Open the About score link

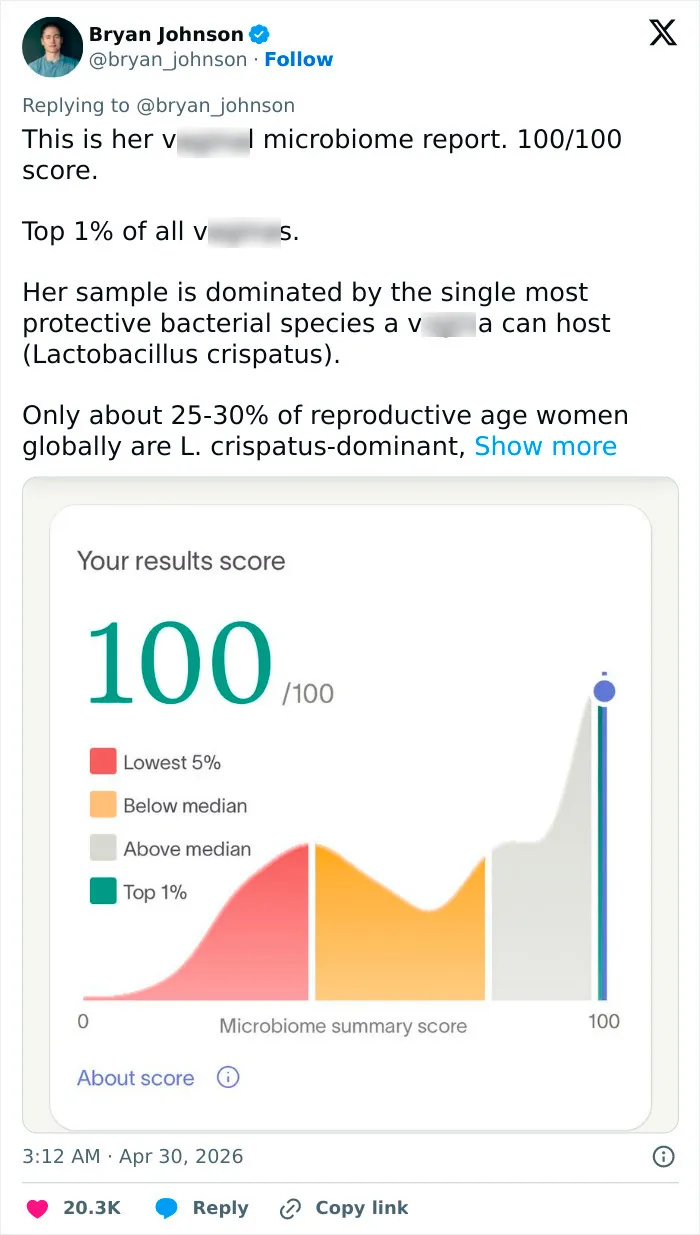click(x=136, y=1078)
